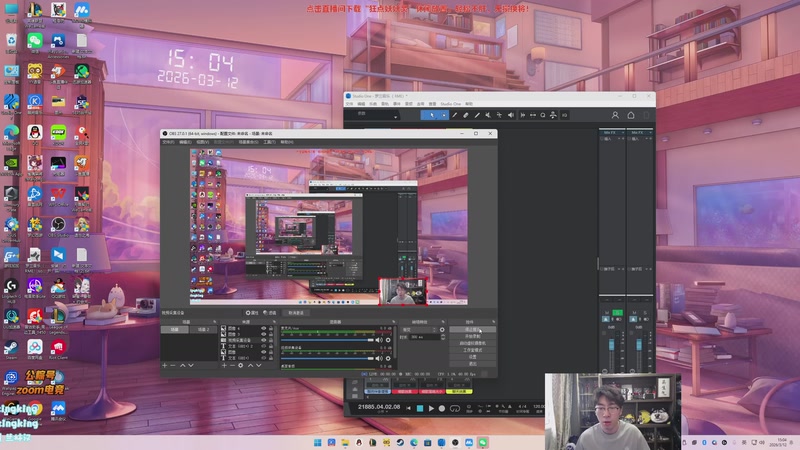This screenshot has width=800, height=450.
Task: Select the Range tool in Studio One
Action: [x=444, y=115]
